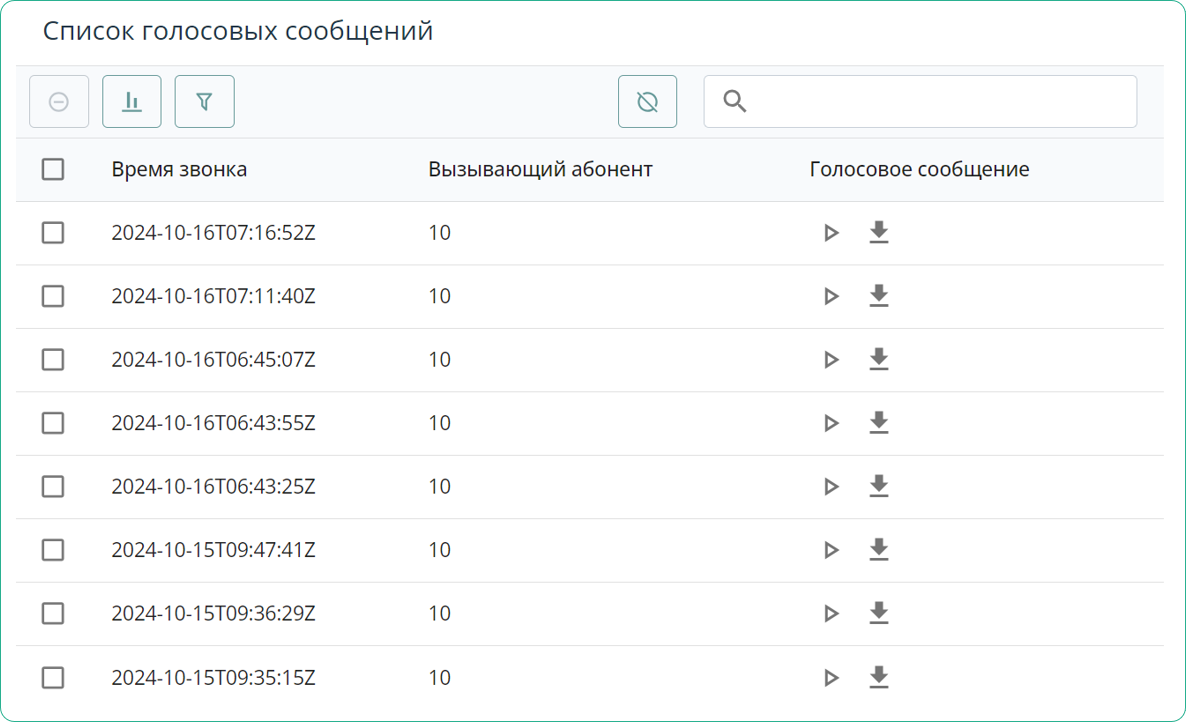Play the voicemail from 2024-10-16T06:43:55Z
The width and height of the screenshot is (1186, 722).
pyautogui.click(x=831, y=423)
